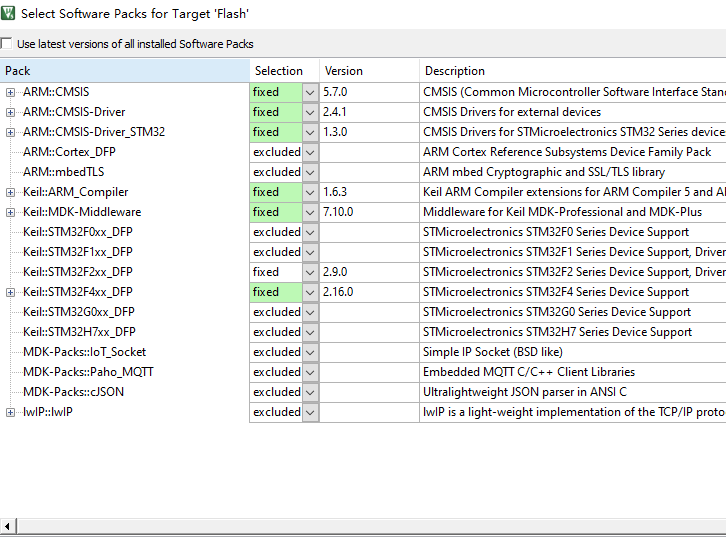Image resolution: width=726 pixels, height=537 pixels.
Task: Click 'CMSIS Drivers for external devices' description
Action: pos(512,112)
